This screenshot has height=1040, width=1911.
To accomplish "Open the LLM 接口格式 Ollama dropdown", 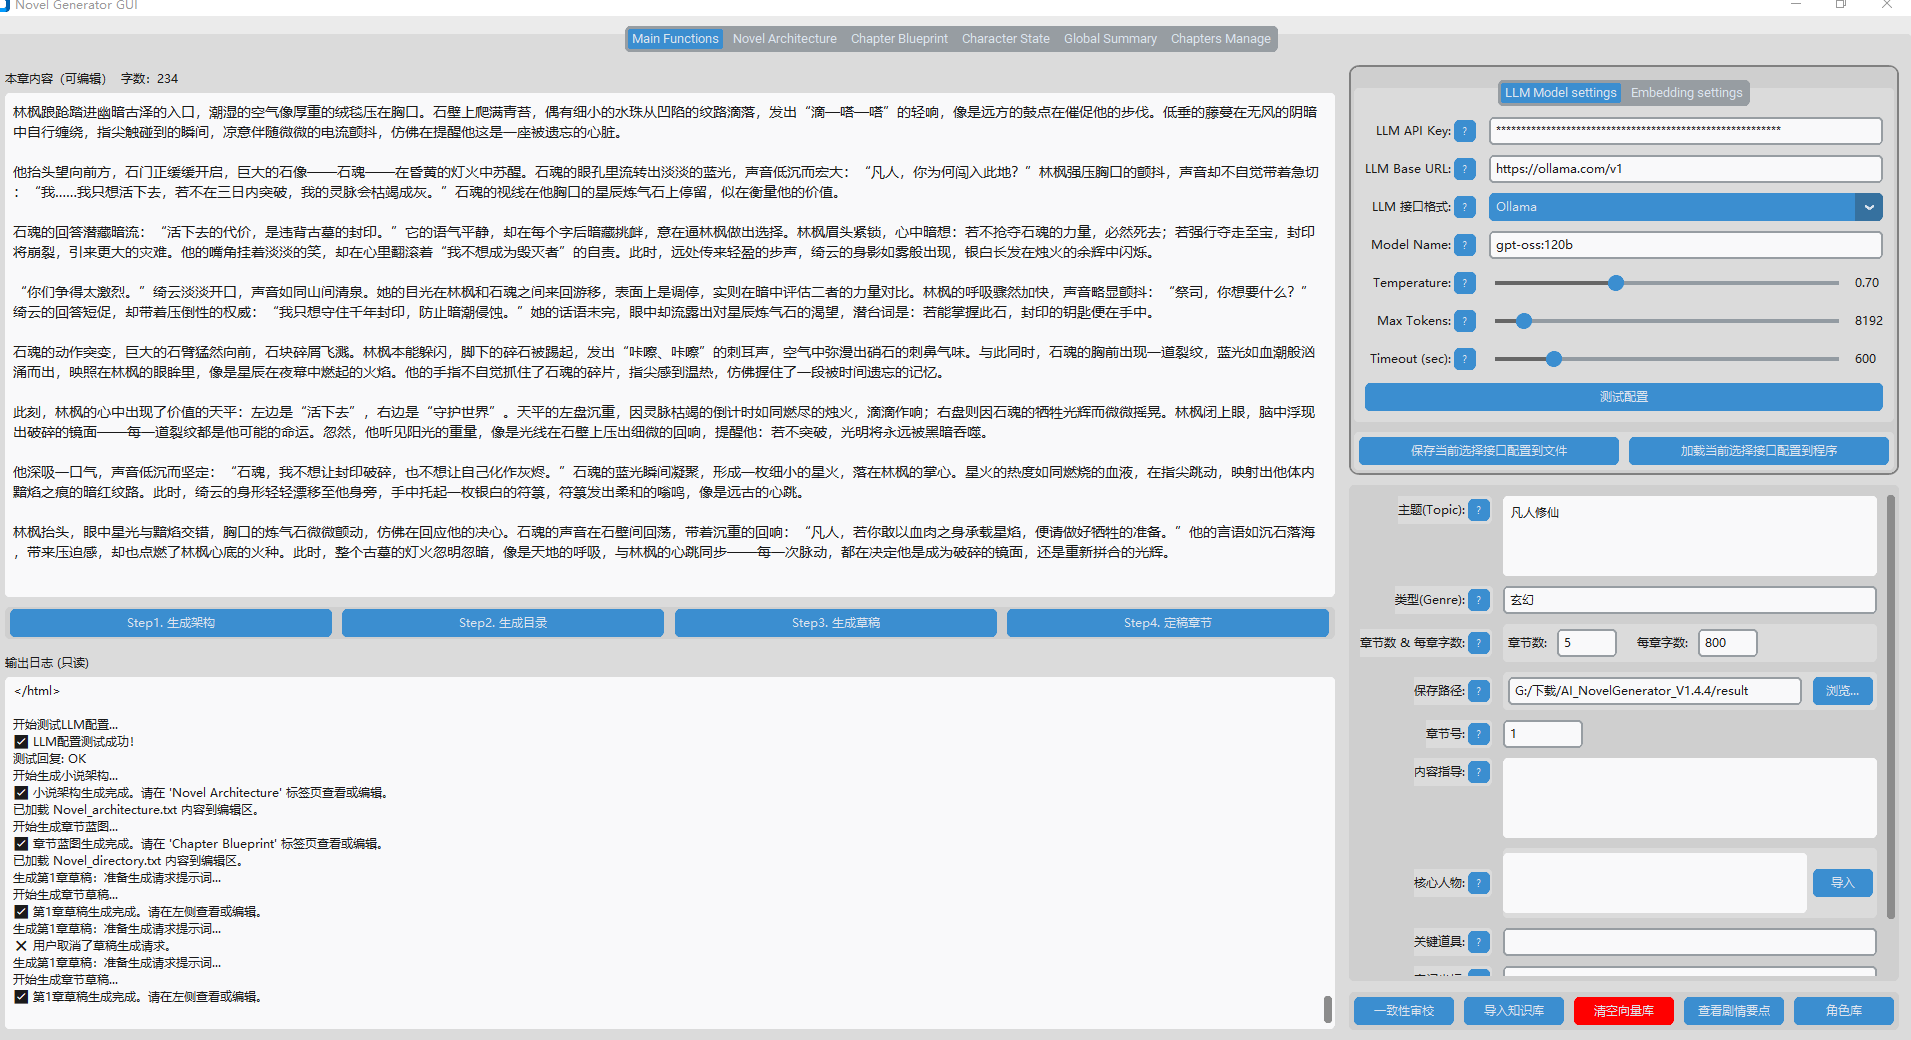I will point(1685,207).
